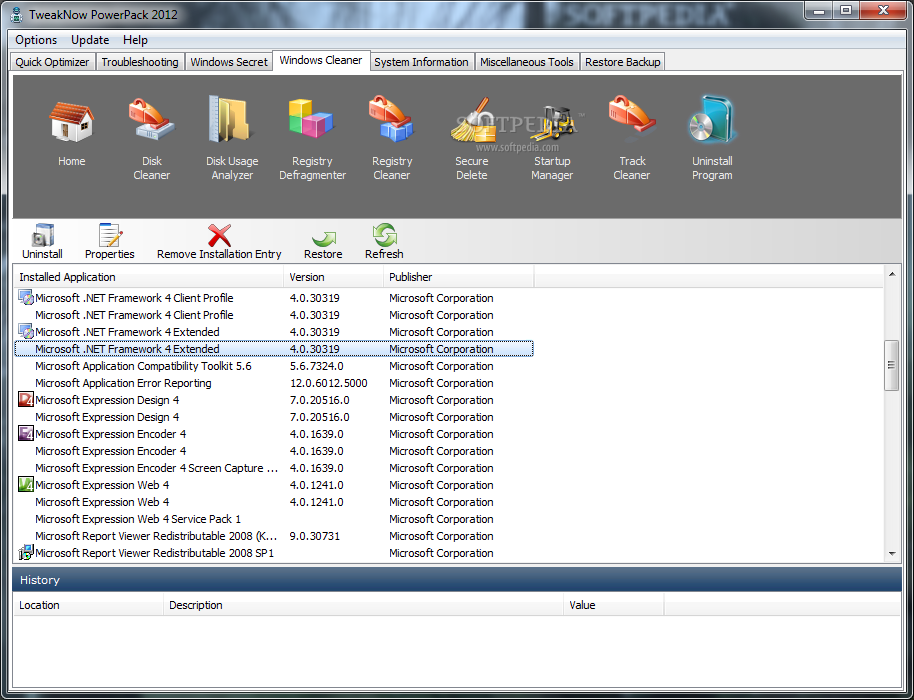Click the .NET Framework 4 Extended installer icon

(26, 332)
